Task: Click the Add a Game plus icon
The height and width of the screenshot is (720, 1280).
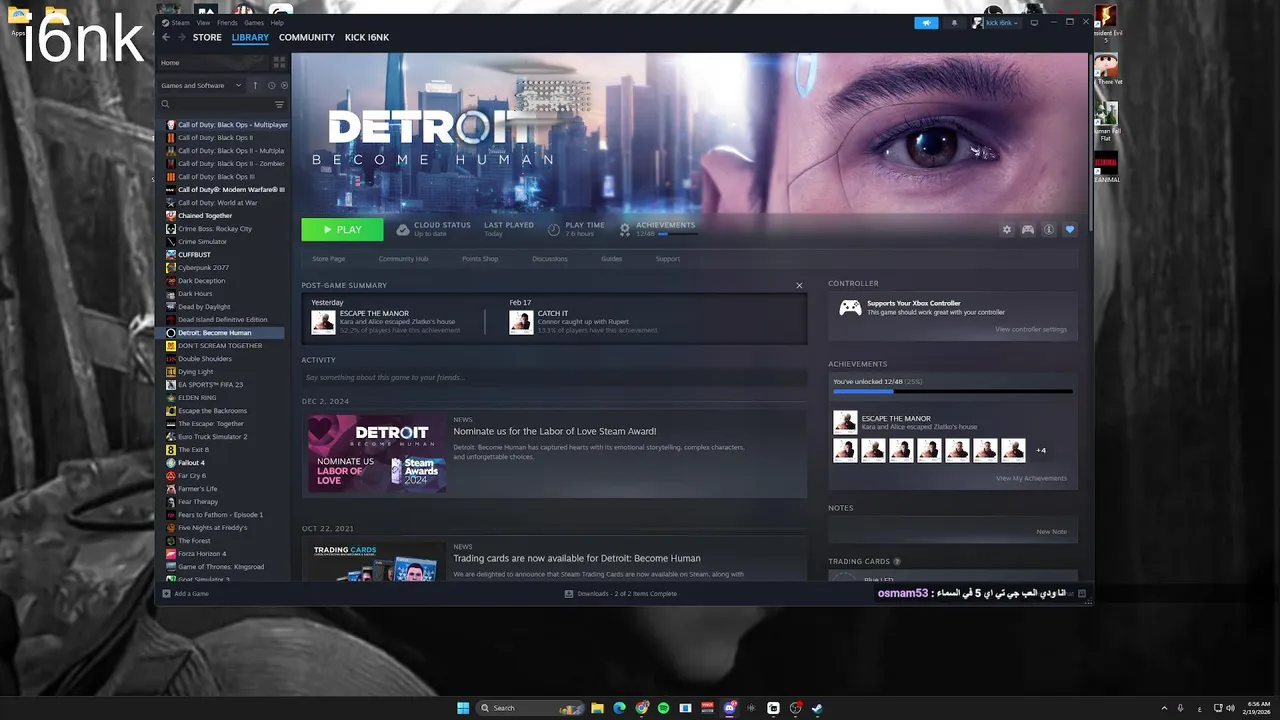Action: click(166, 594)
